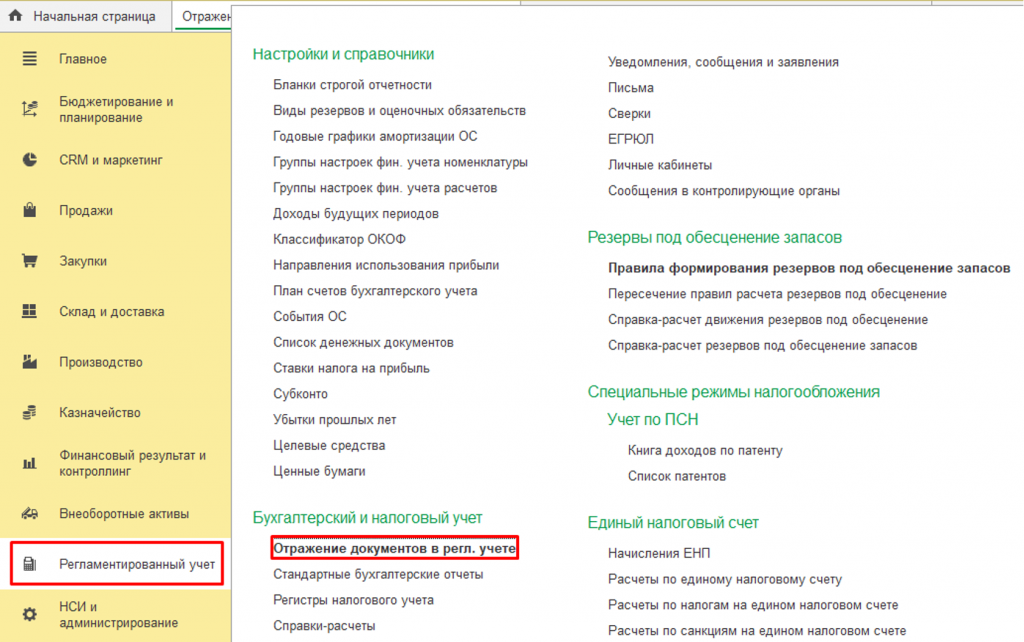This screenshot has height=642, width=1024.
Task: Open Стандартные бухгалтерские отчеты
Action: [378, 574]
